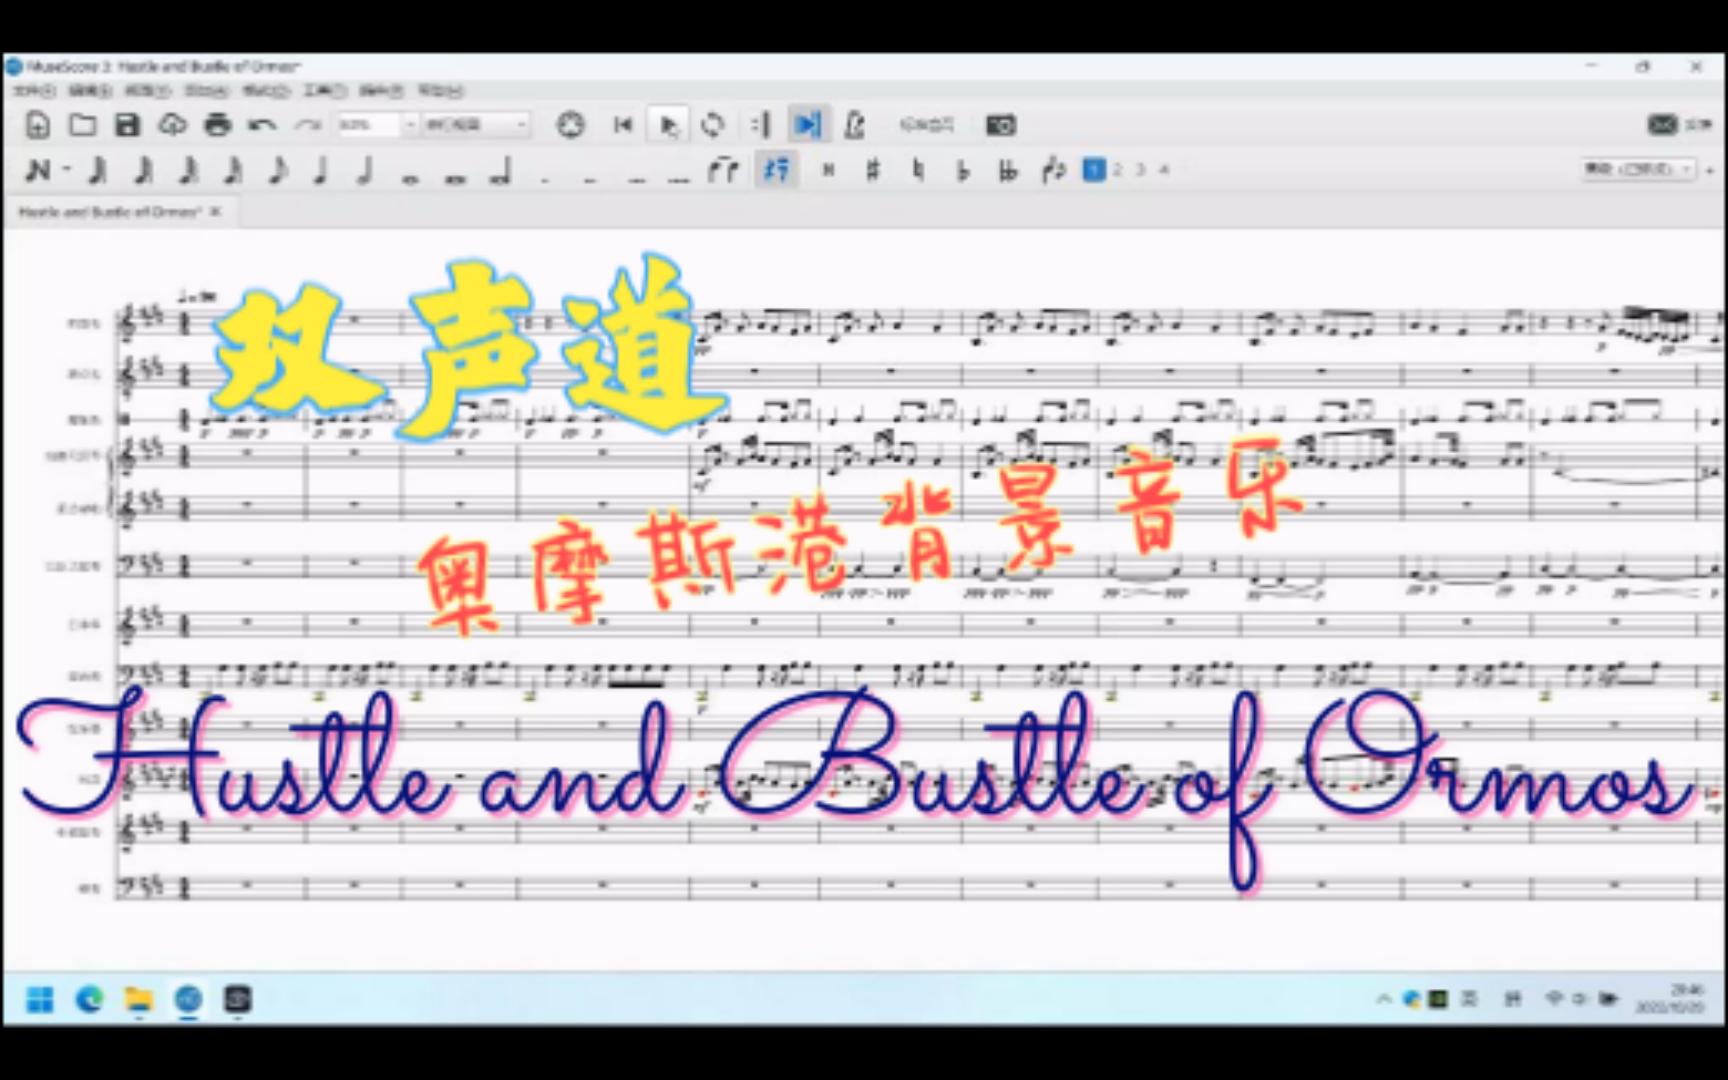Save the score with the floppy disk icon
Screen dimensions: 1728x1080
coord(127,125)
